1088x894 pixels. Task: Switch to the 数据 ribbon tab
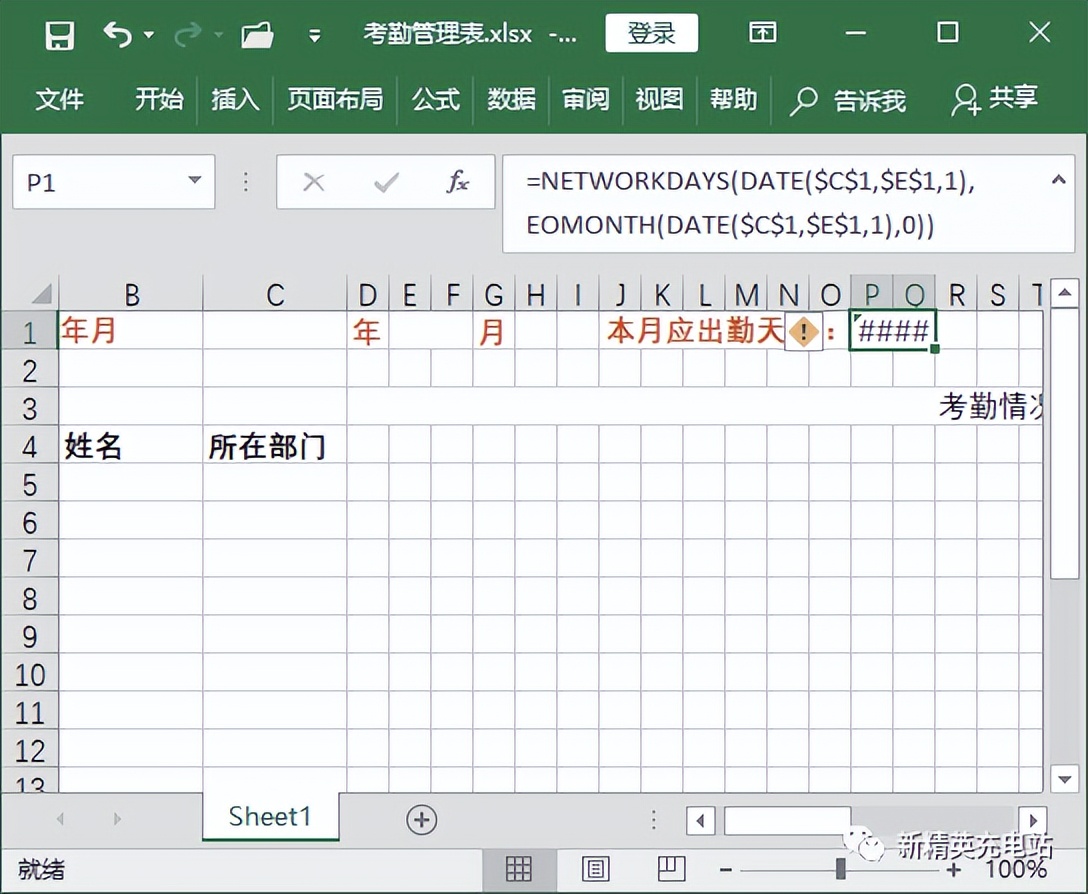click(511, 100)
